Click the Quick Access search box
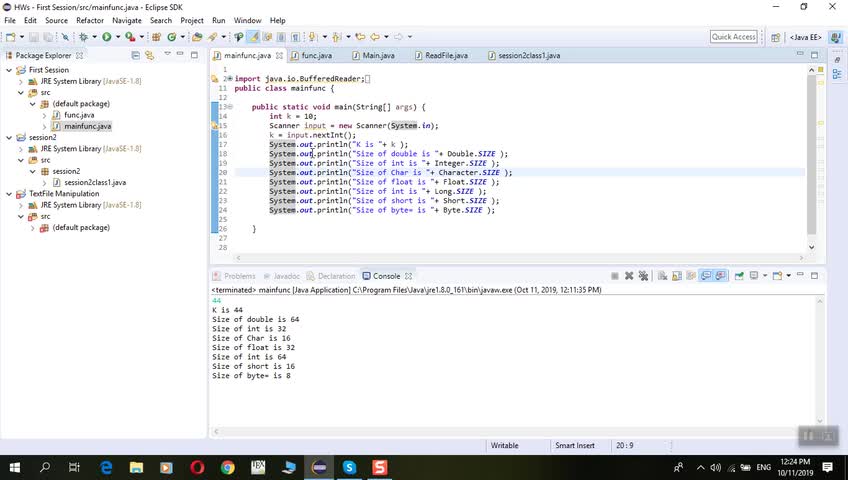 point(734,37)
